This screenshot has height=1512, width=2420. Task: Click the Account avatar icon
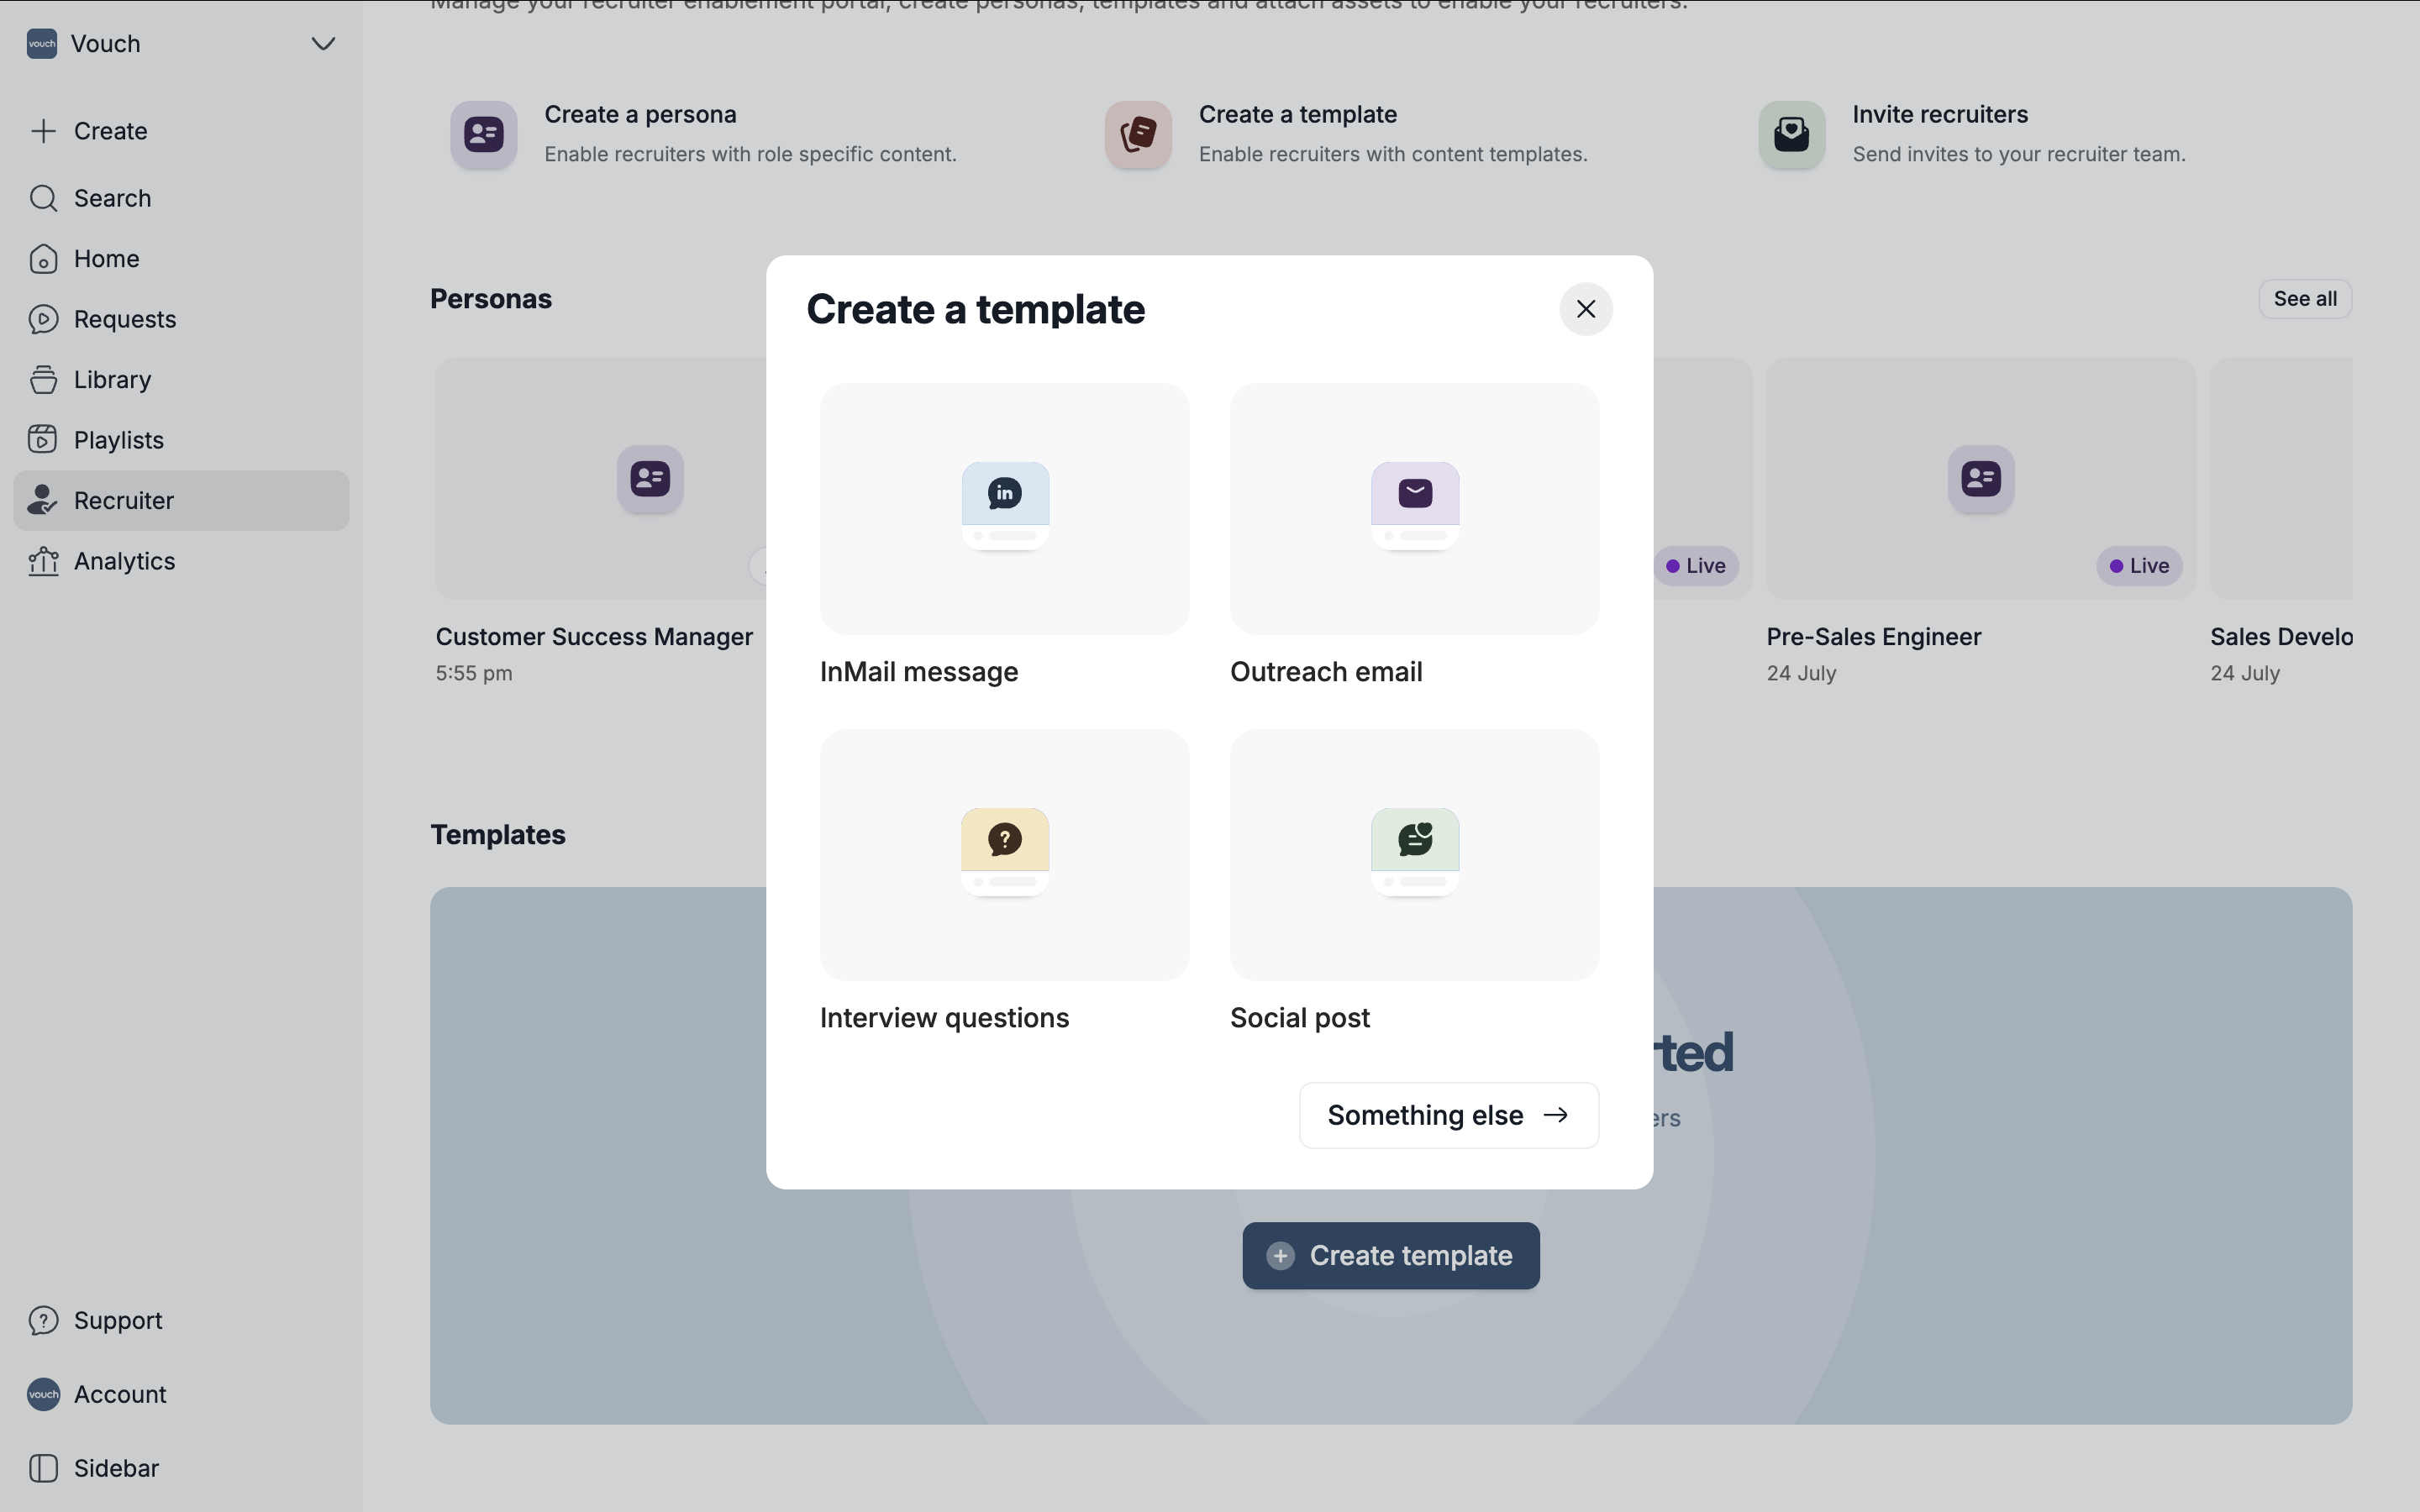pos(43,1394)
